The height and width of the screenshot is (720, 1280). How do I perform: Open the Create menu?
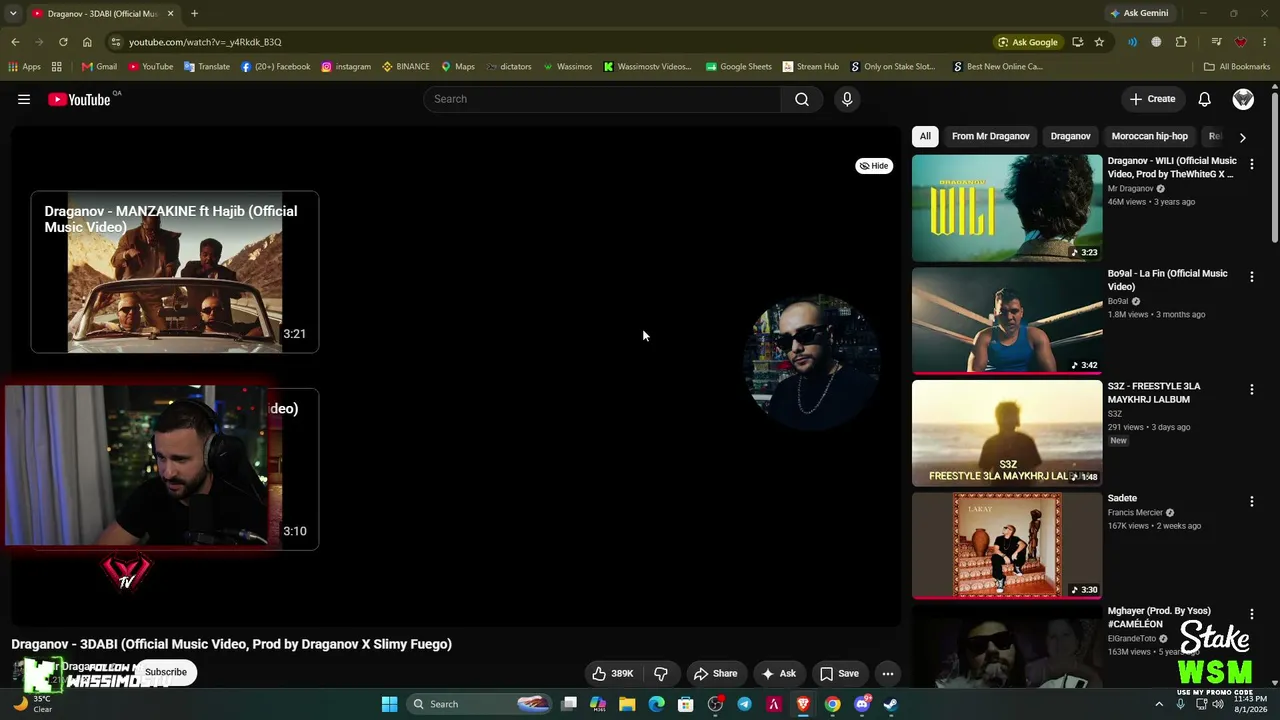1152,99
